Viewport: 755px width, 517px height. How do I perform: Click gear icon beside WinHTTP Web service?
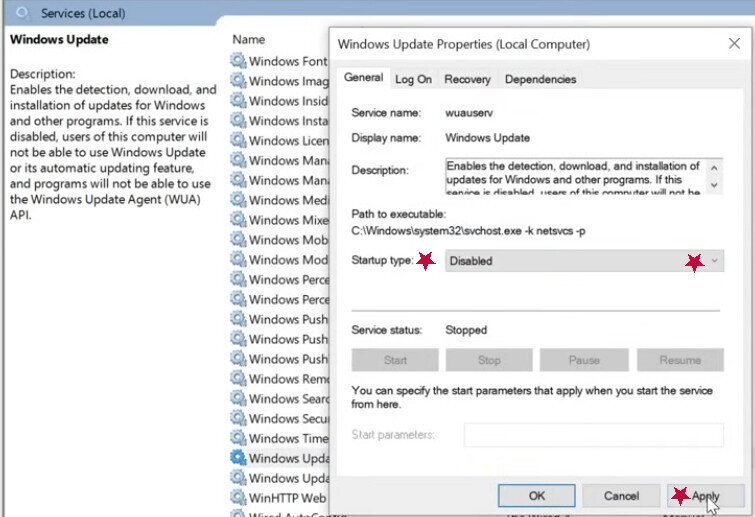[238, 497]
